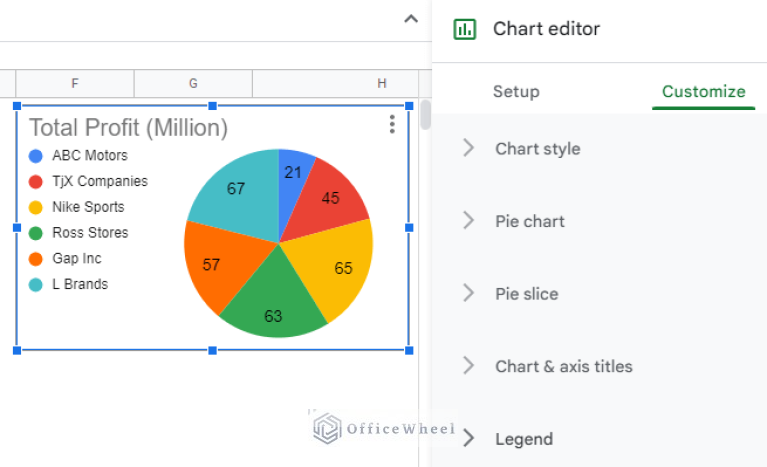Click the Nike Sports legend entry
Image resolution: width=767 pixels, height=467 pixels.
click(76, 207)
